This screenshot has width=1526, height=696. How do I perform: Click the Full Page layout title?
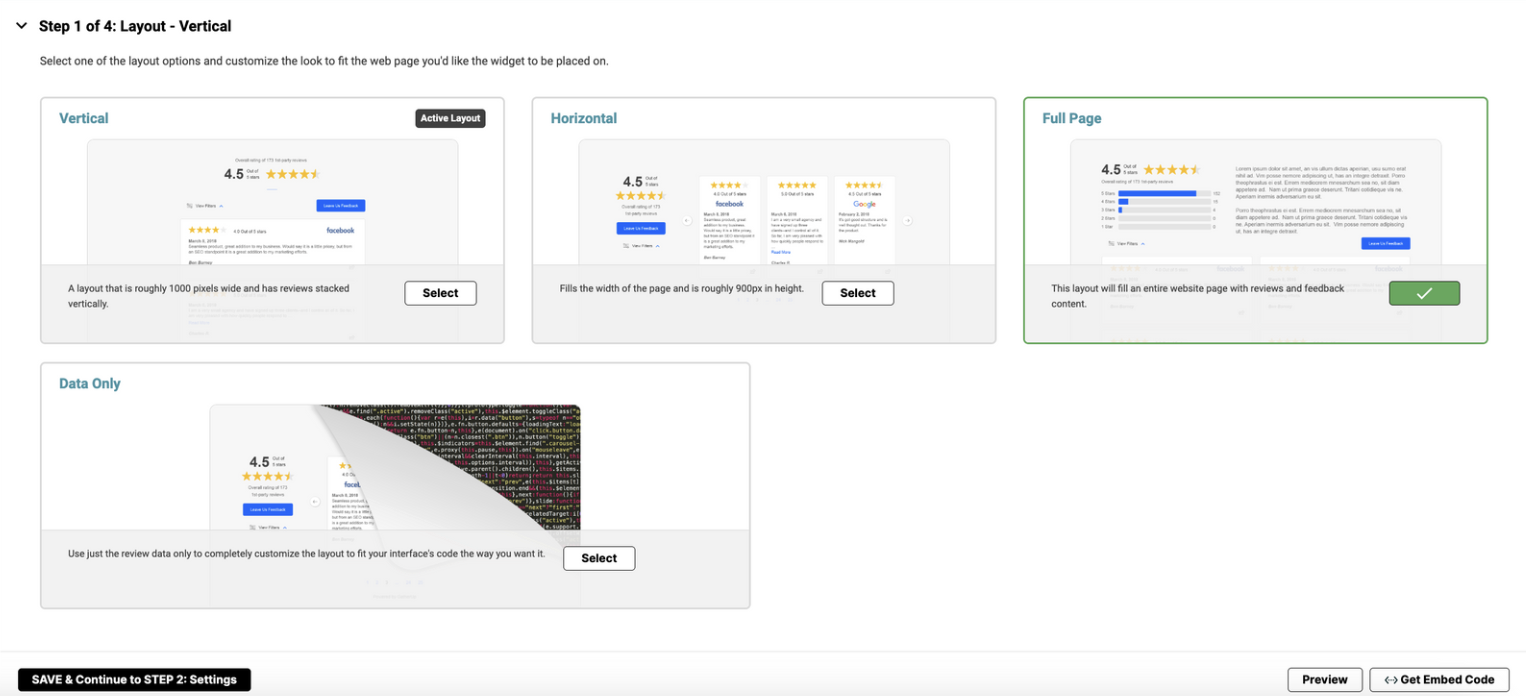pyautogui.click(x=1071, y=118)
